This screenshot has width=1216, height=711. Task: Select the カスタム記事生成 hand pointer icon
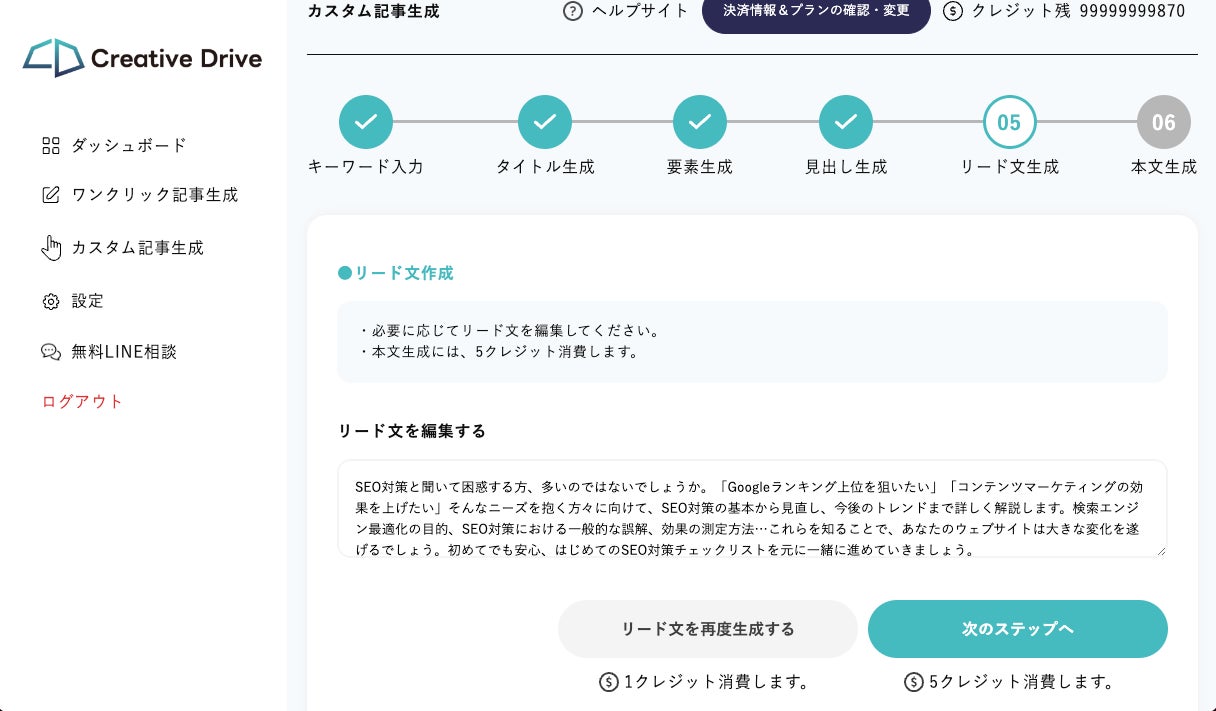51,248
